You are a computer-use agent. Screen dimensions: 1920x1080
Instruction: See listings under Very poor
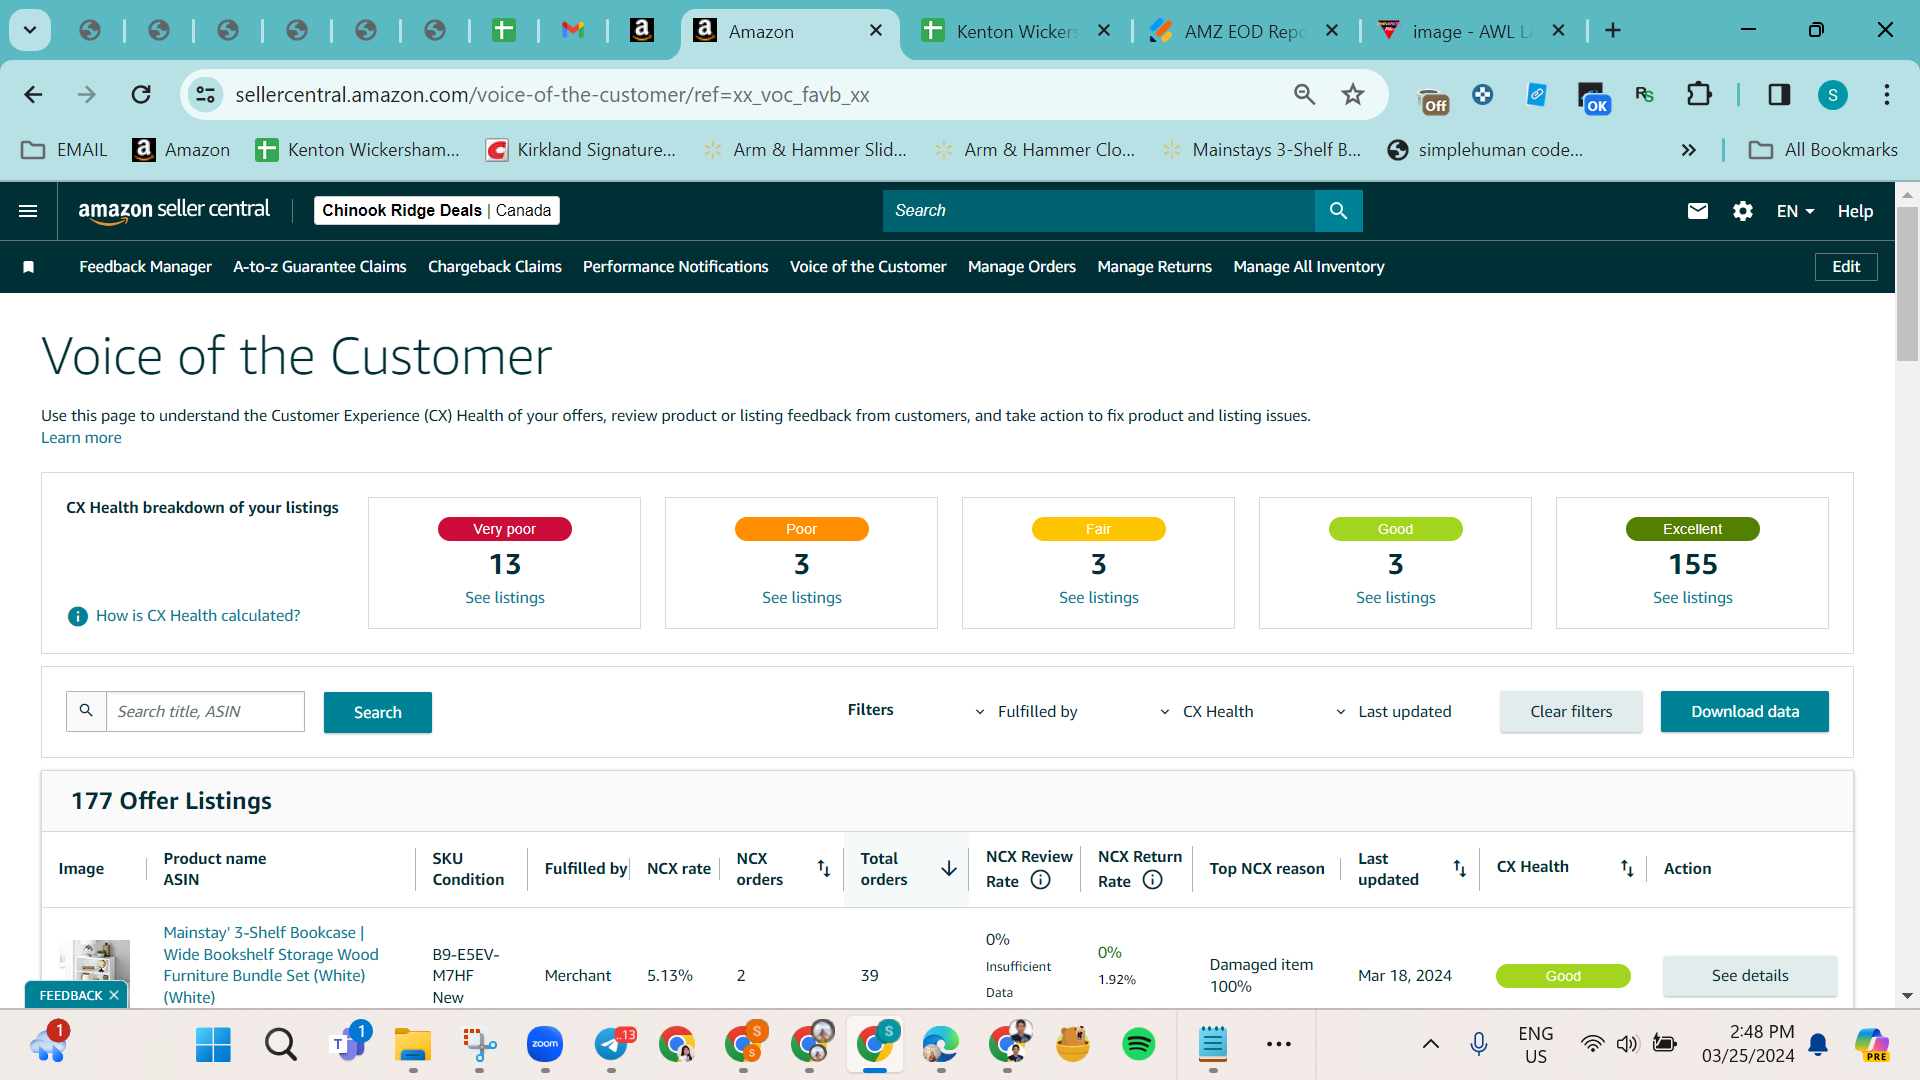tap(505, 598)
